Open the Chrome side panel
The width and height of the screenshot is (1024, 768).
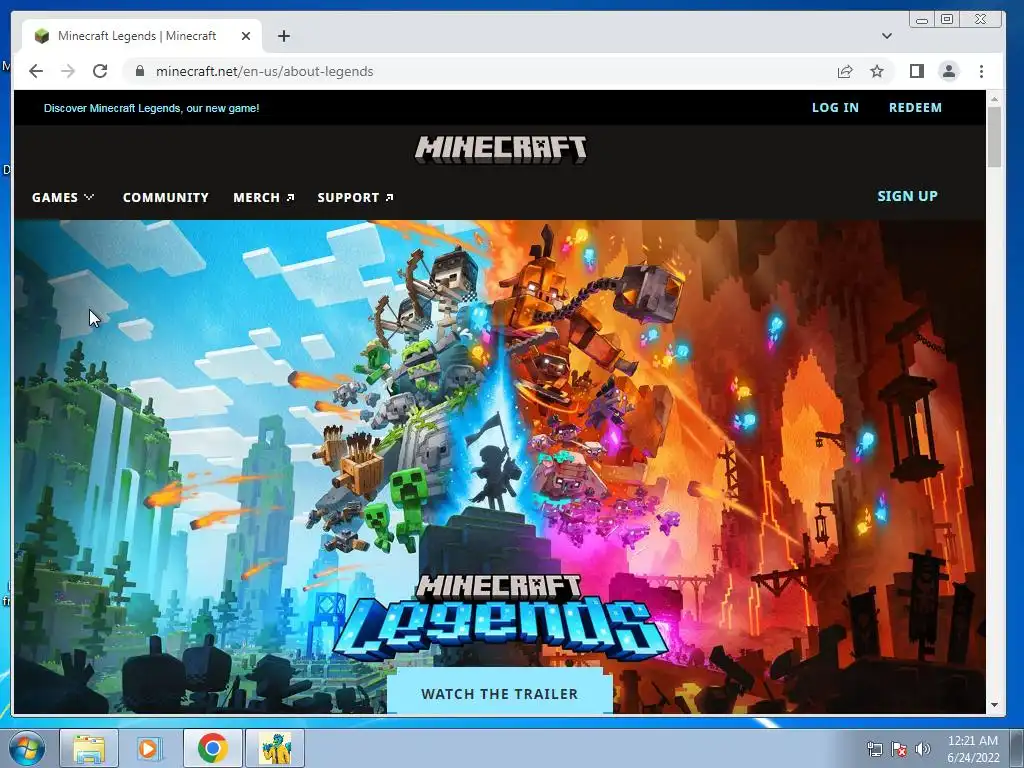(x=917, y=71)
